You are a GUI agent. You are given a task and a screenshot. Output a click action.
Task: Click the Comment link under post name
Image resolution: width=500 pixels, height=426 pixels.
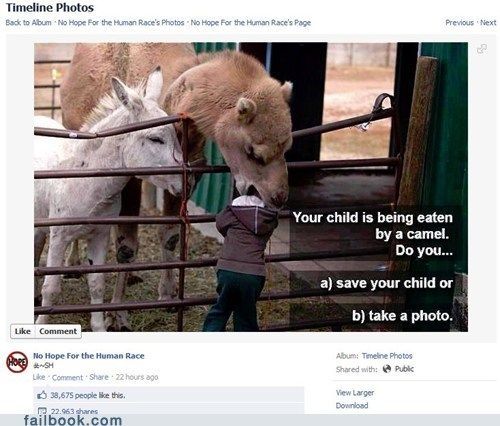point(67,377)
